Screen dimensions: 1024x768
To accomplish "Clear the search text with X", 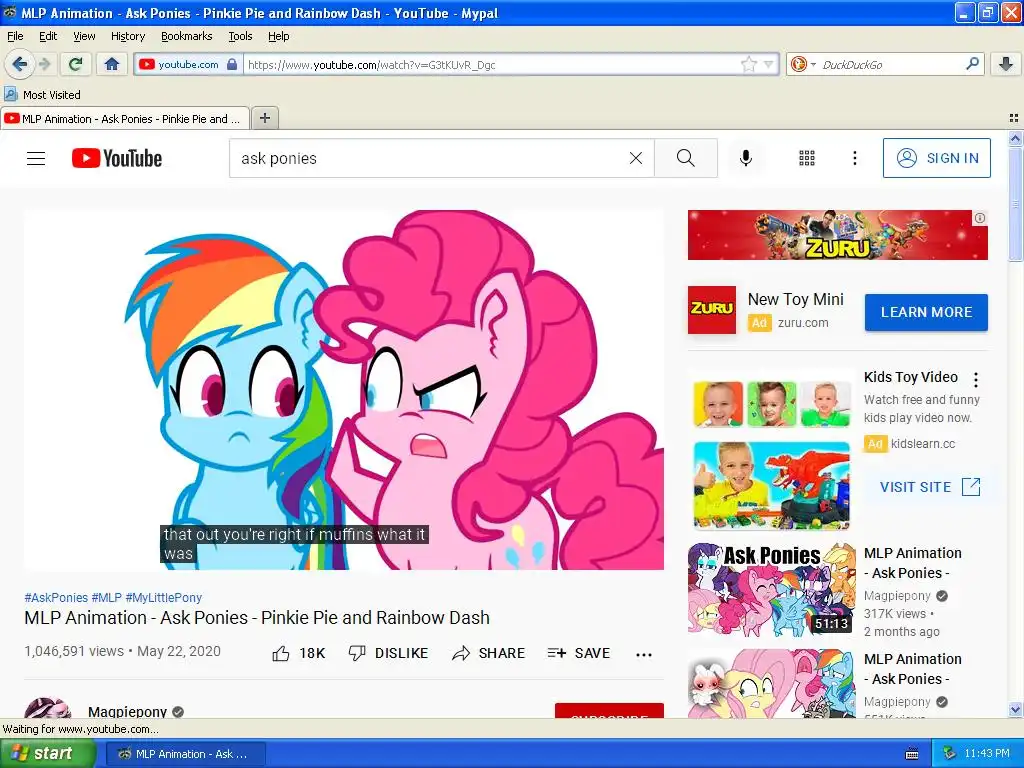I will 635,158.
